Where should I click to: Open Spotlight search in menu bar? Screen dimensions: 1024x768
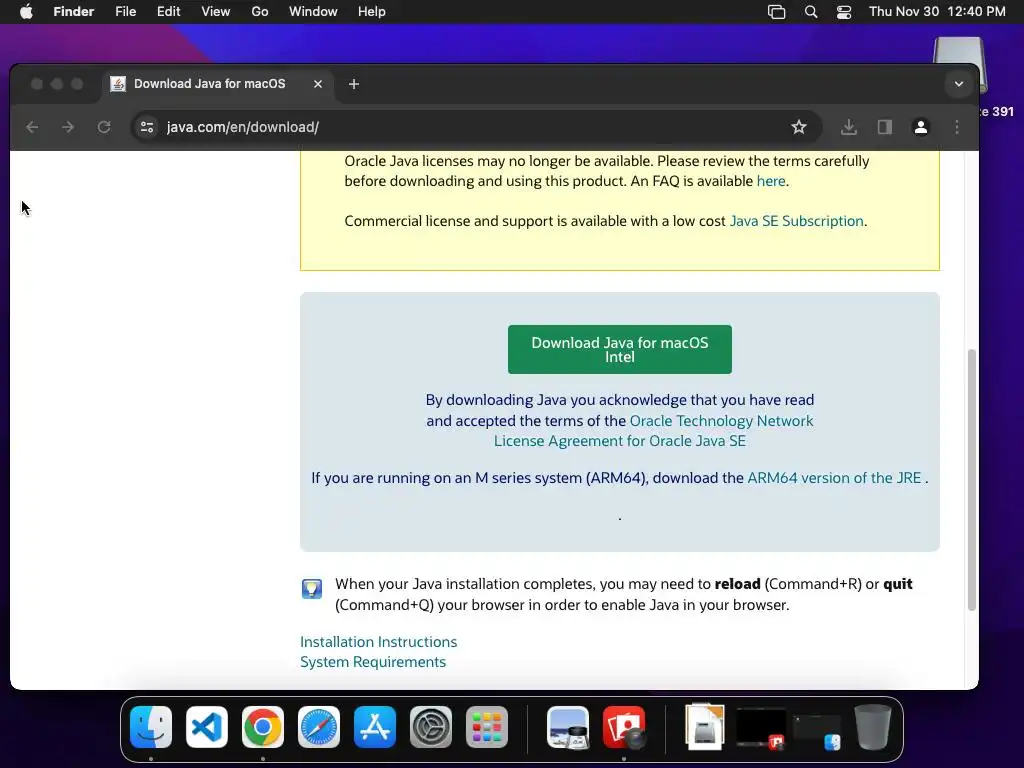click(x=810, y=12)
